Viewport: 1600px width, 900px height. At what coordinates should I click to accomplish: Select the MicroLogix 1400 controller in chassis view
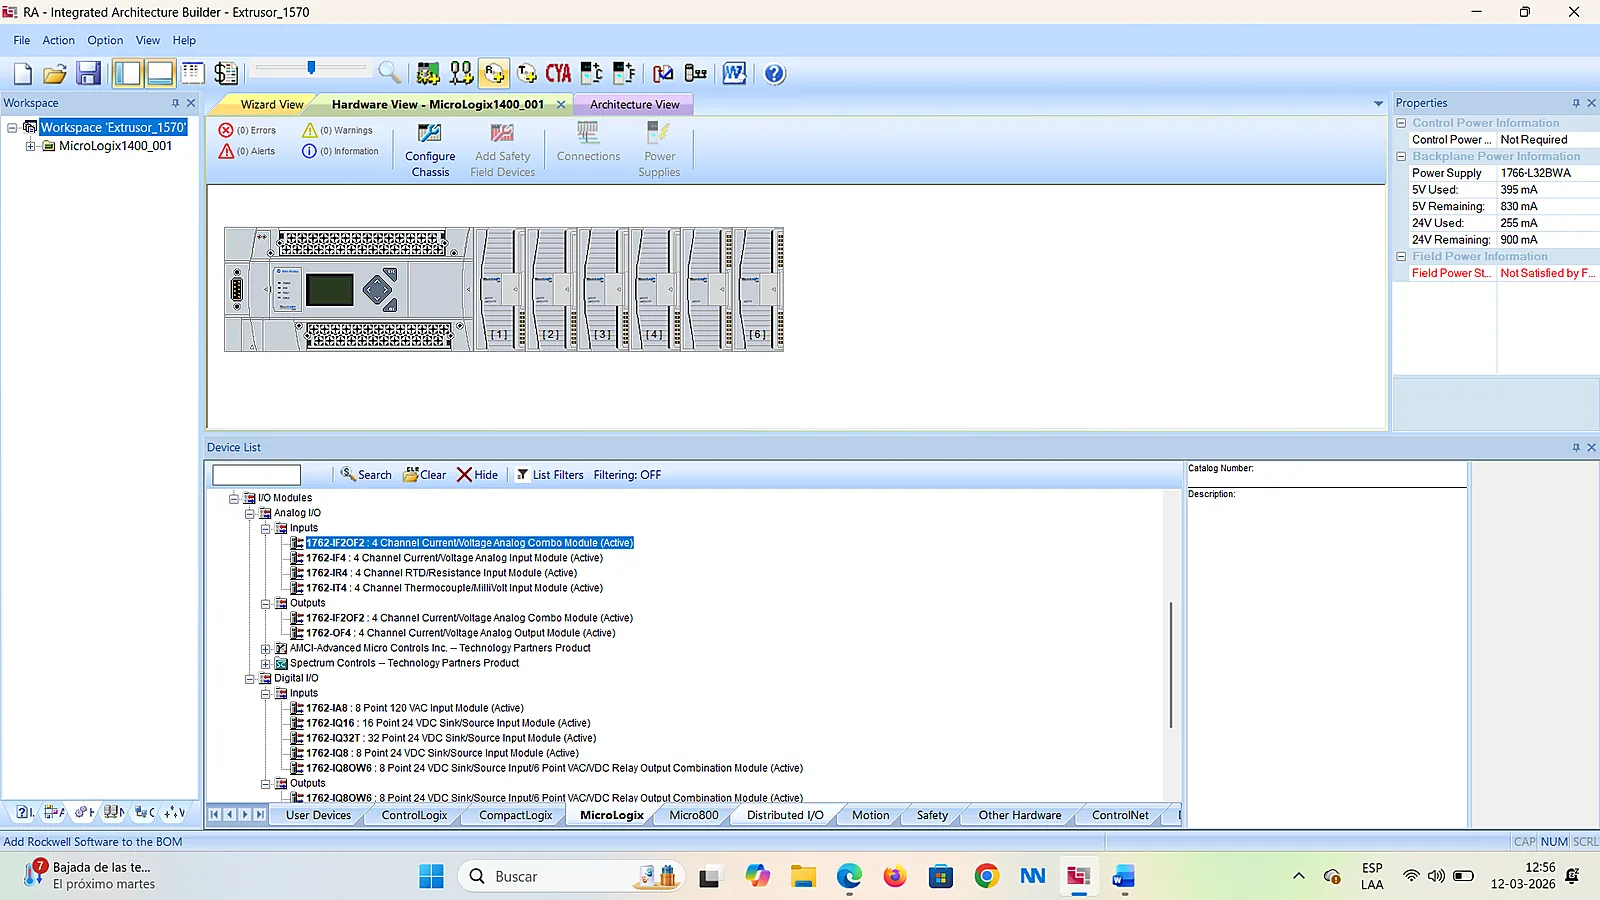[348, 289]
